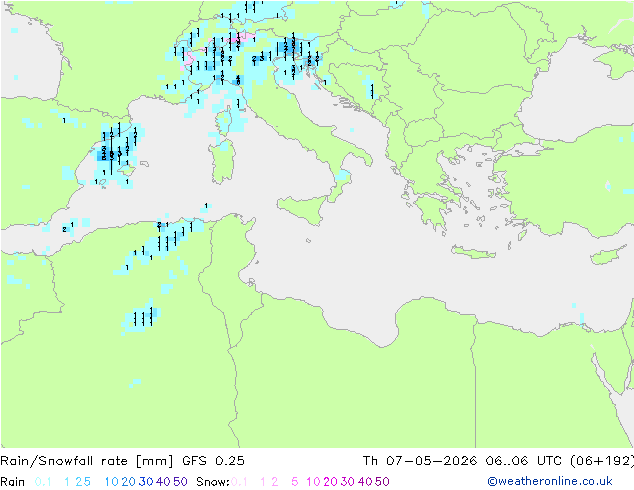Select the Rain legend value 10

click(112, 482)
